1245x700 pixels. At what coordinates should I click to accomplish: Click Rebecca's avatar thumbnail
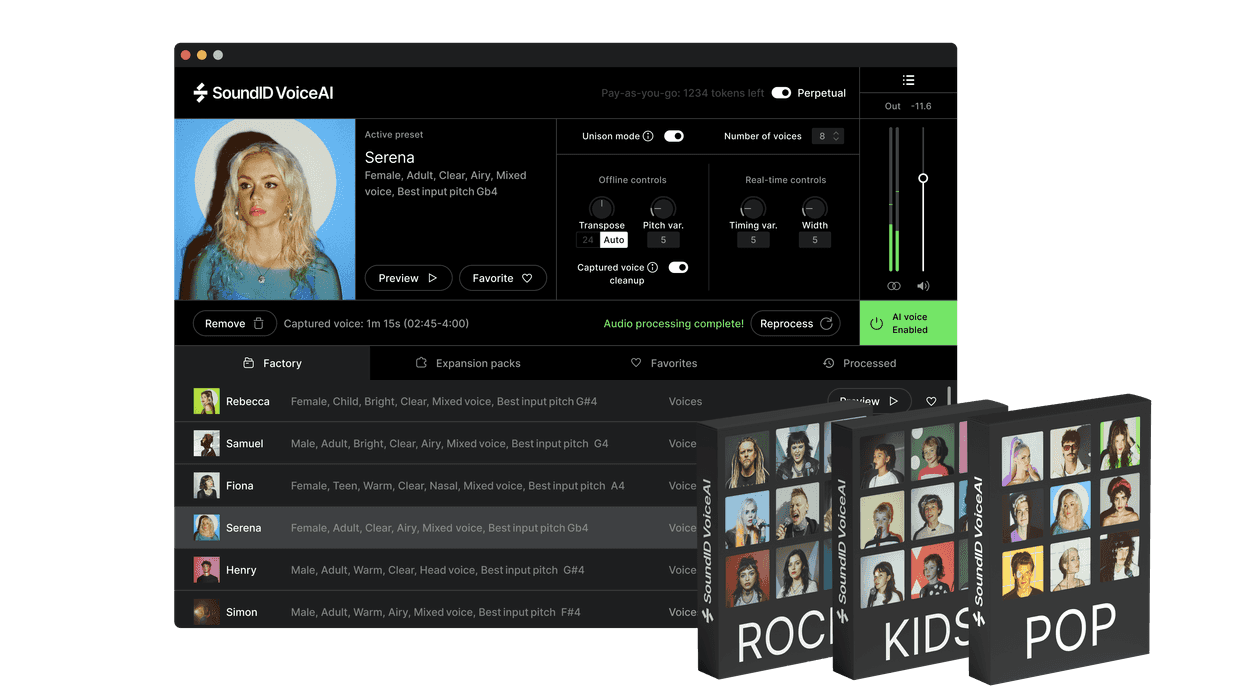tap(206, 402)
